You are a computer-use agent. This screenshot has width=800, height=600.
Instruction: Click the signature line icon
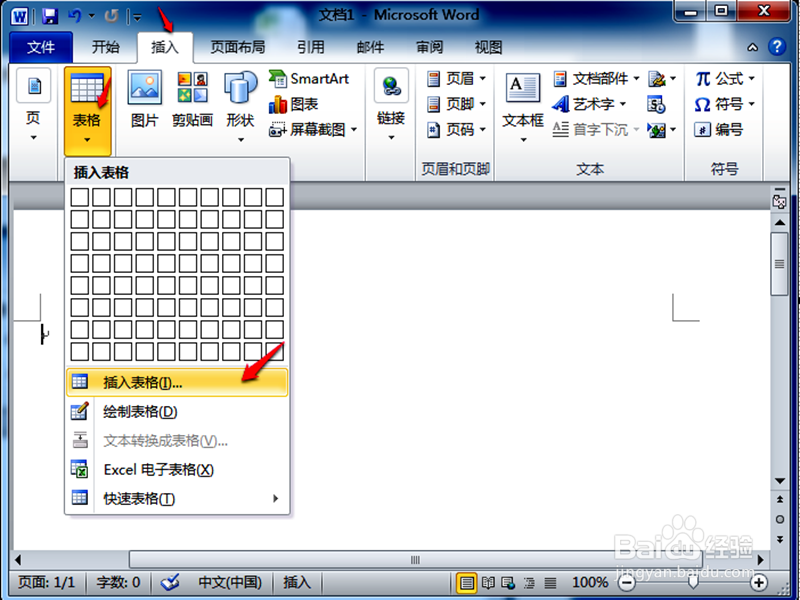662,79
